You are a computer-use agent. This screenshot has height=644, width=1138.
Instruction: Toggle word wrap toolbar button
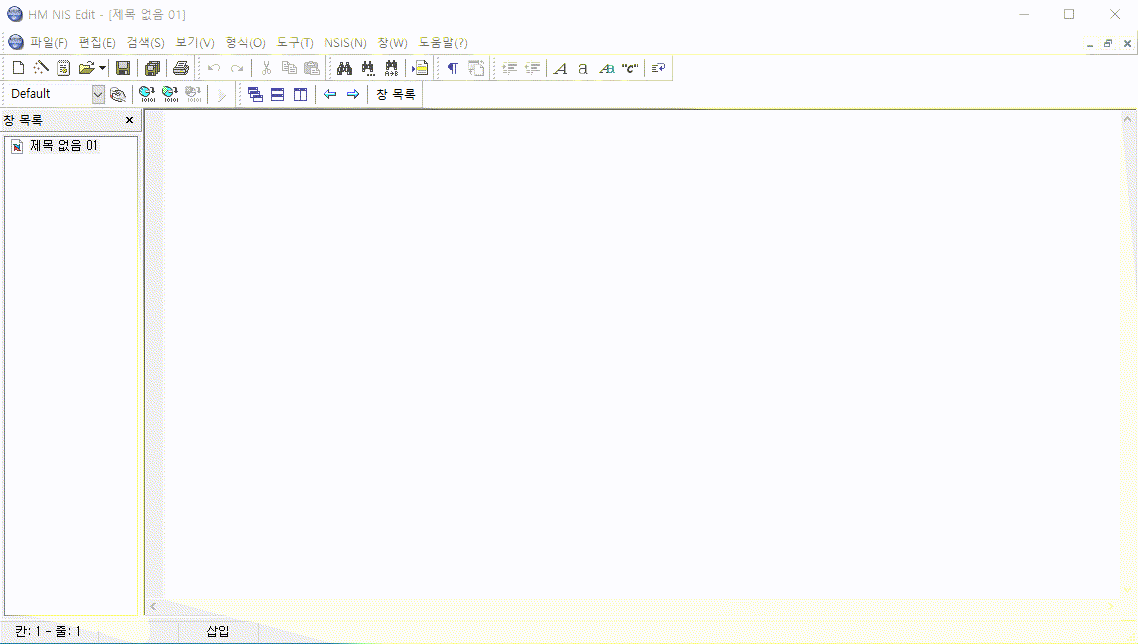pos(658,68)
